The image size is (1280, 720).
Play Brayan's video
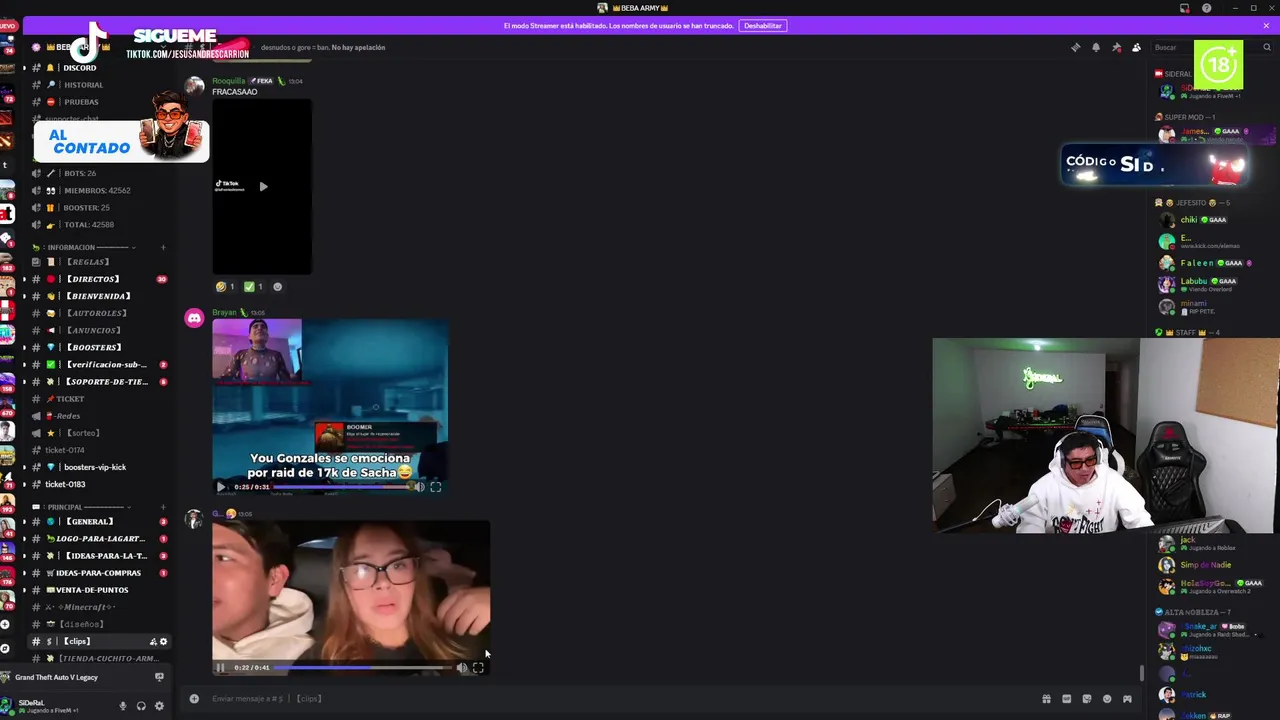click(x=221, y=487)
